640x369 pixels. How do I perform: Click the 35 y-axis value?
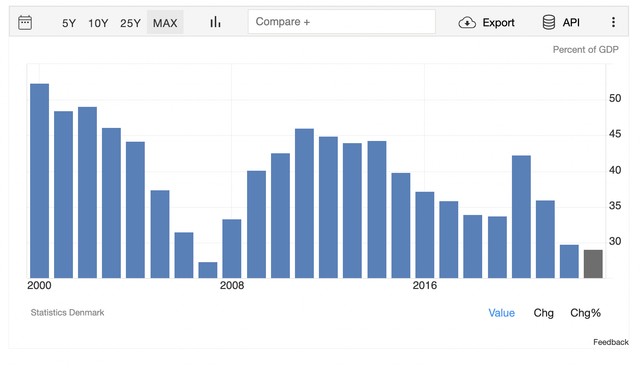pos(615,206)
